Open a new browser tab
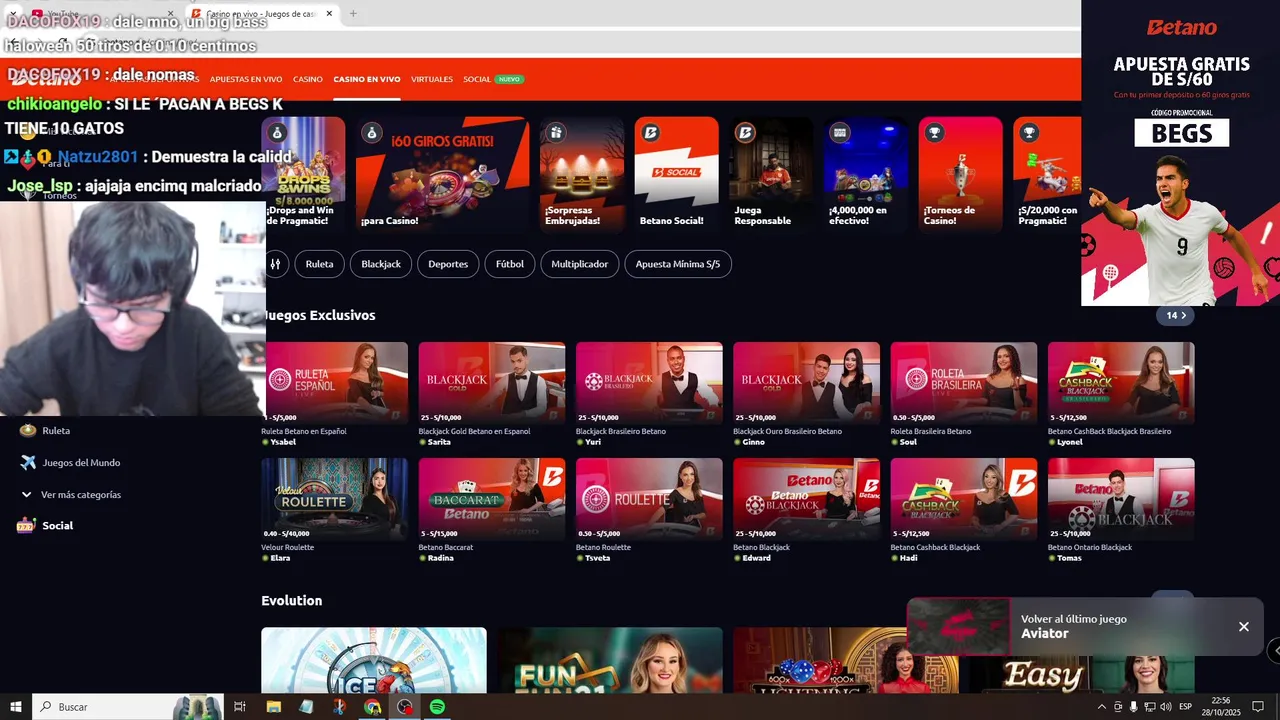Screen dimensions: 1280x720 352,14
